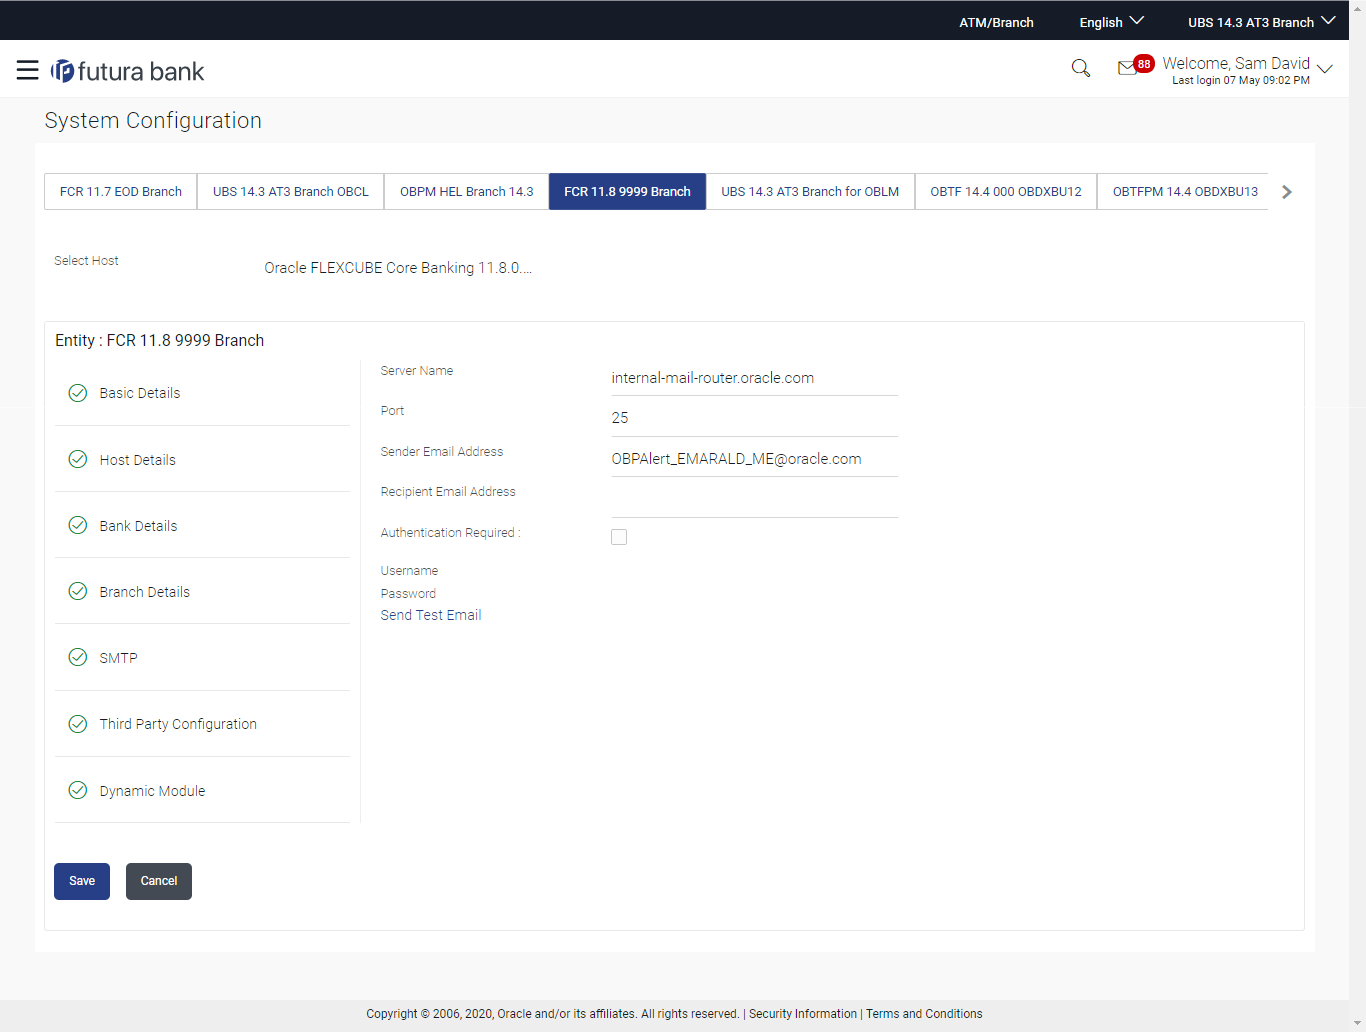The width and height of the screenshot is (1366, 1032).
Task: Click the Save button
Action: [x=82, y=881]
